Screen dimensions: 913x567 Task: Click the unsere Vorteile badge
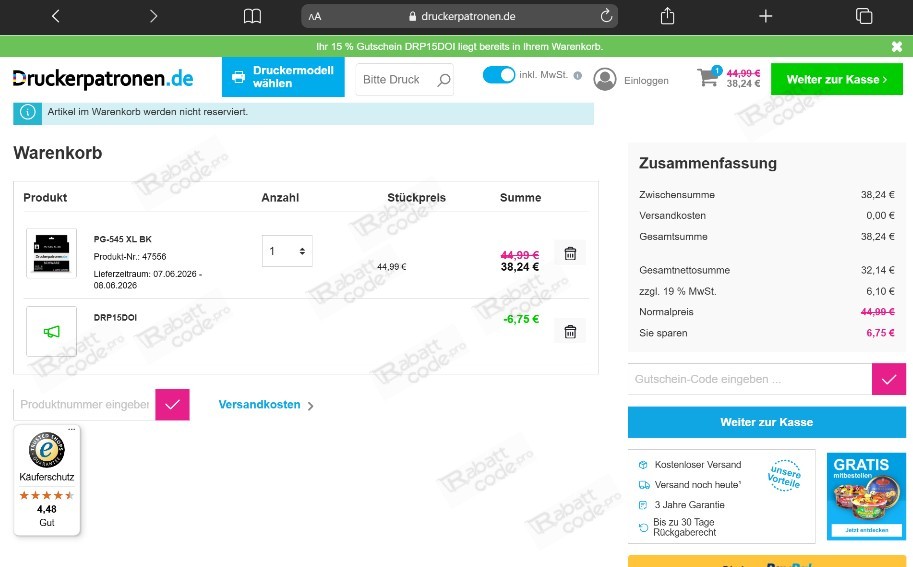784,476
